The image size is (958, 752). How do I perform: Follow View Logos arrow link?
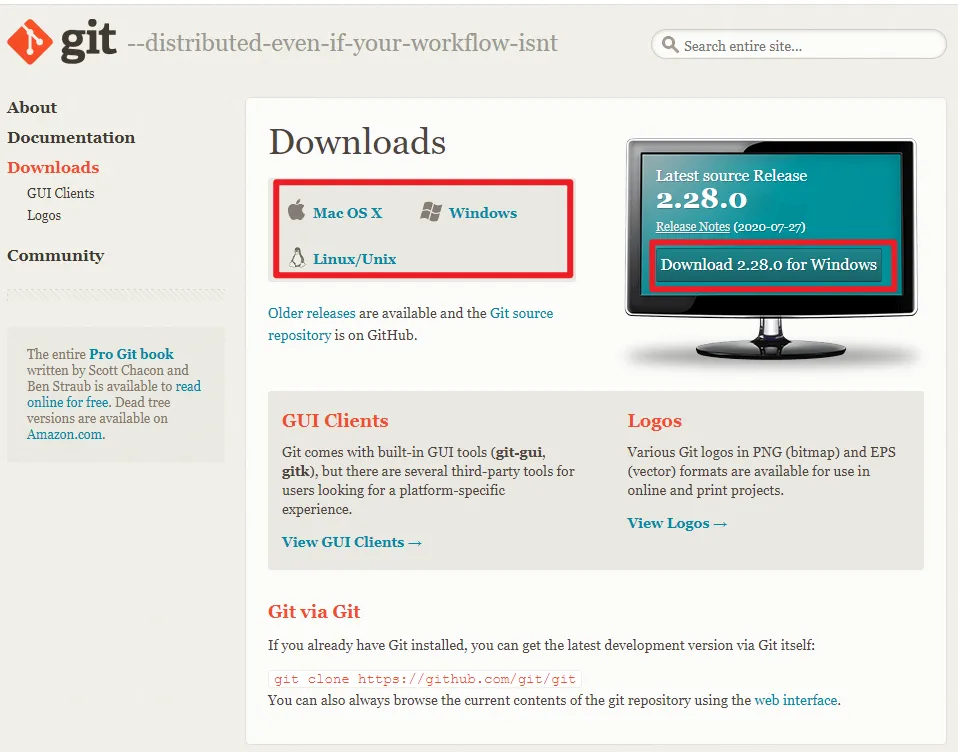[x=677, y=524]
